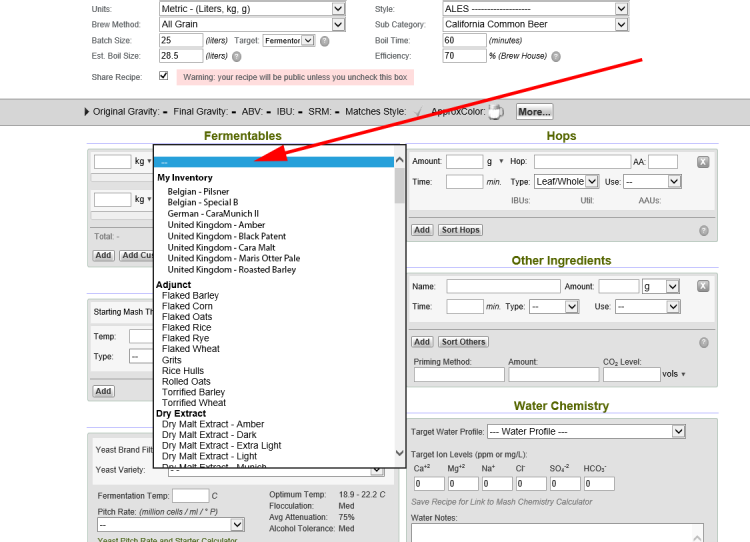Expand the Water Profile dropdown

[585, 431]
